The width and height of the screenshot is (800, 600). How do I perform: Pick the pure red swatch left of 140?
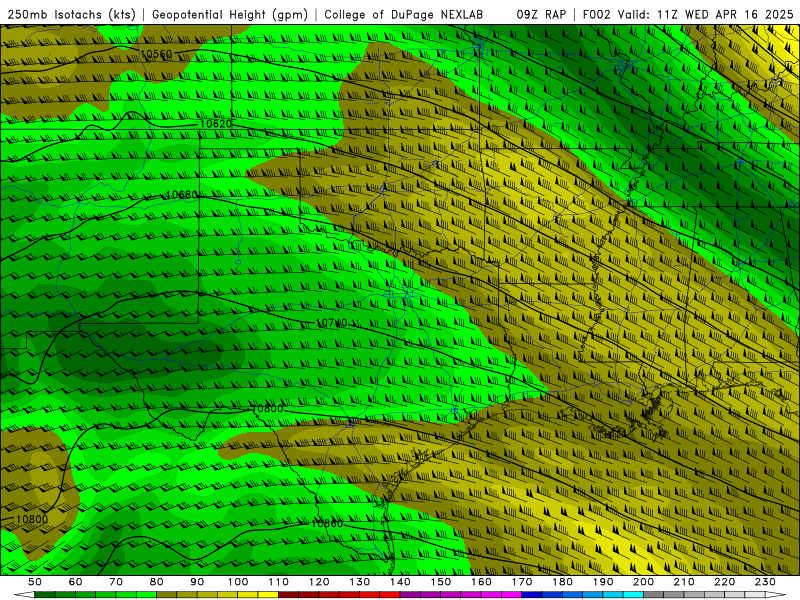390,595
